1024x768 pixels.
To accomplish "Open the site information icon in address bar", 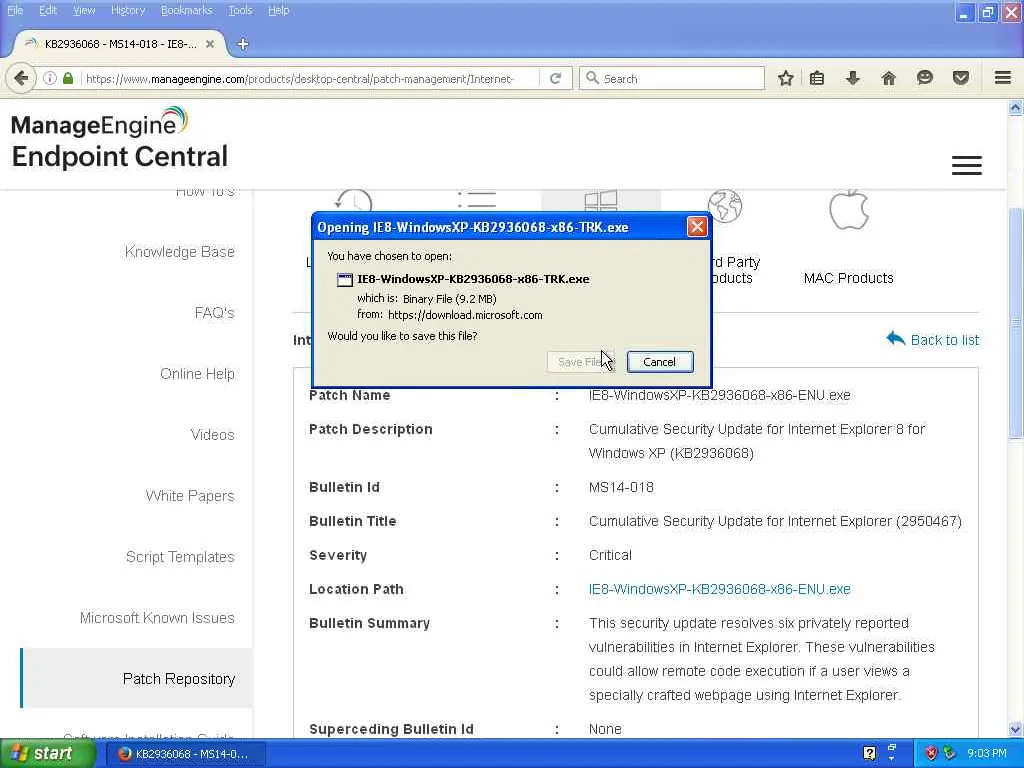I will [50, 78].
